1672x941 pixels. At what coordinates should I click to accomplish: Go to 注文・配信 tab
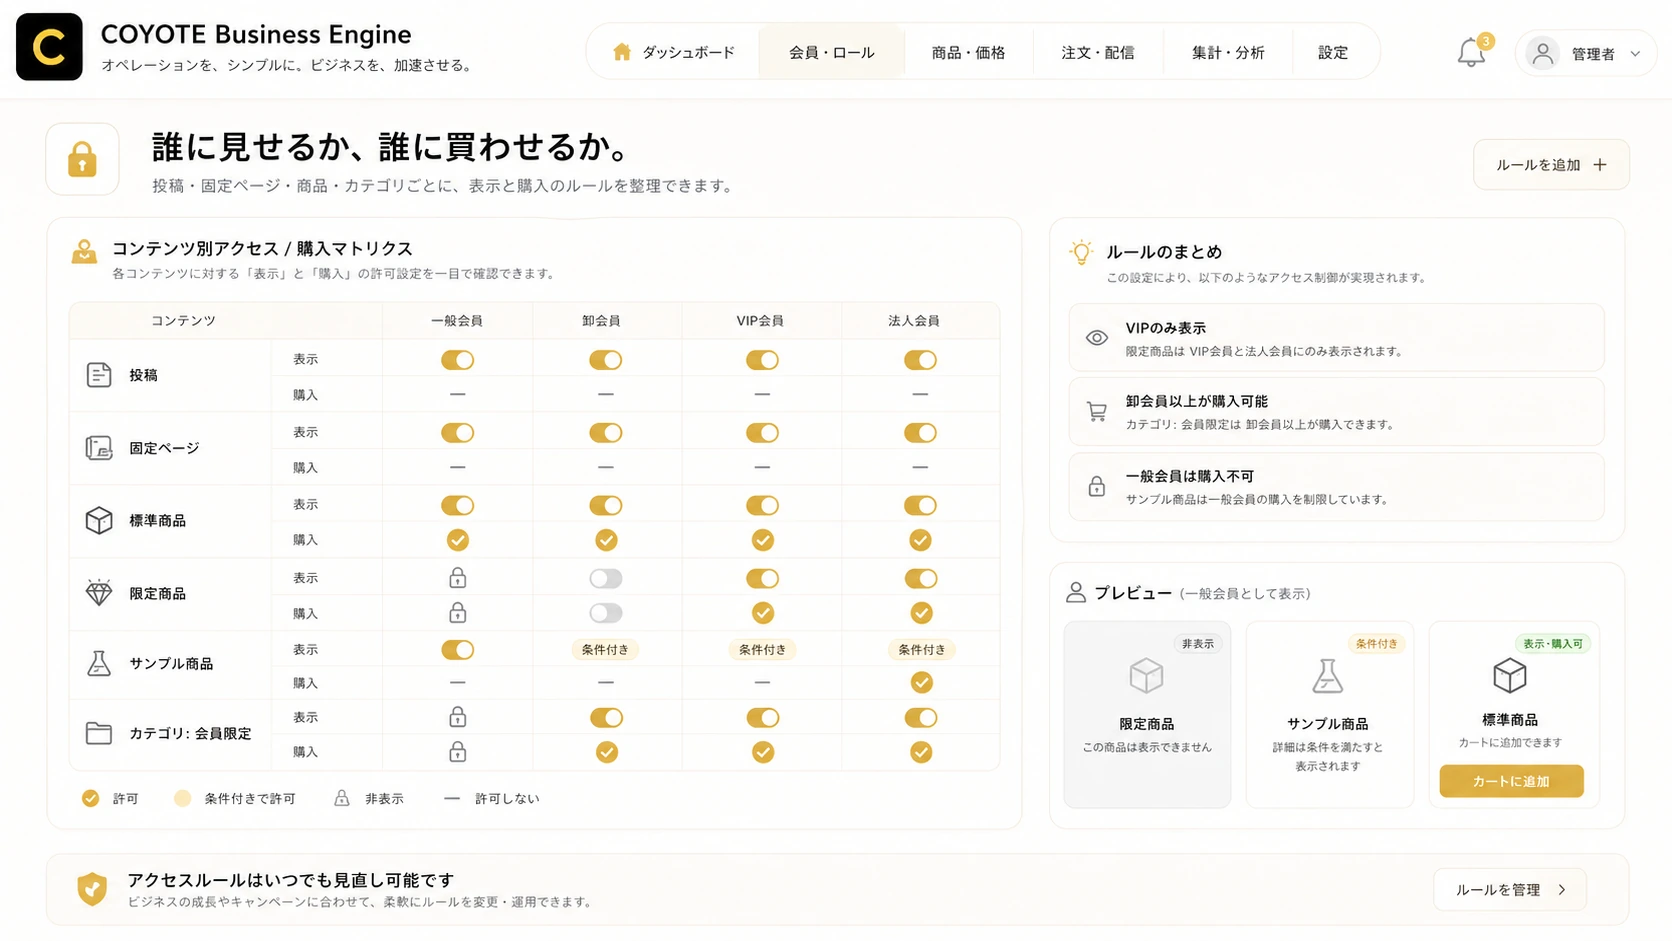(x=1098, y=52)
